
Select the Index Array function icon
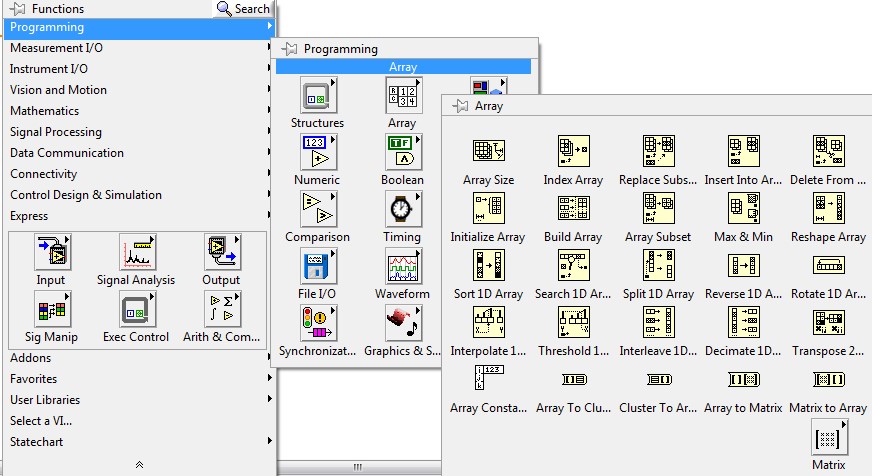click(x=573, y=151)
